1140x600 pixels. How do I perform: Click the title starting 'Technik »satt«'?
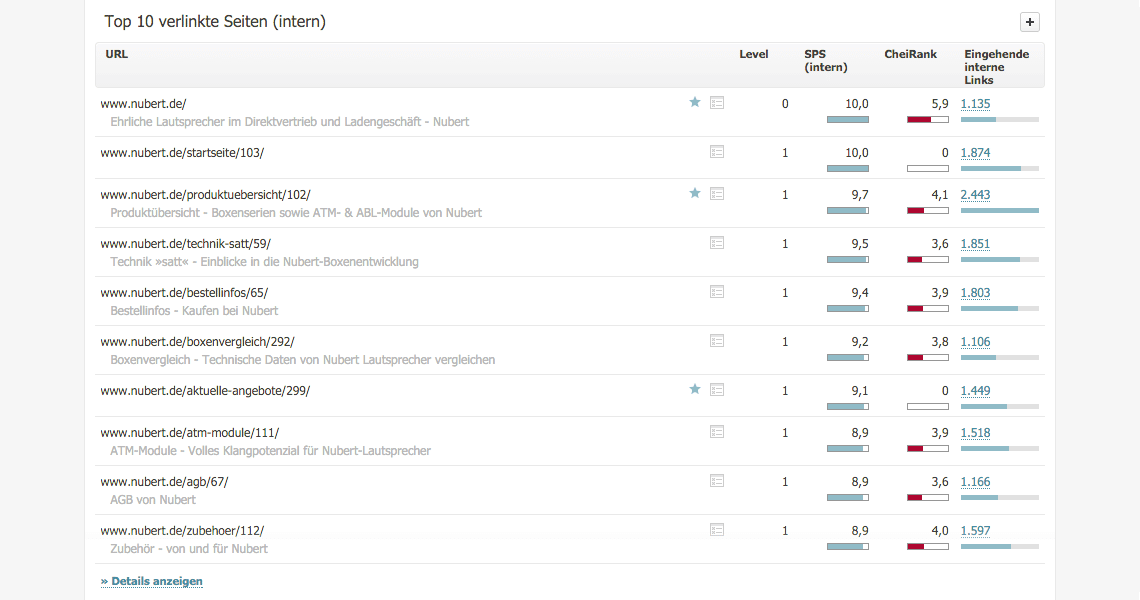264,262
